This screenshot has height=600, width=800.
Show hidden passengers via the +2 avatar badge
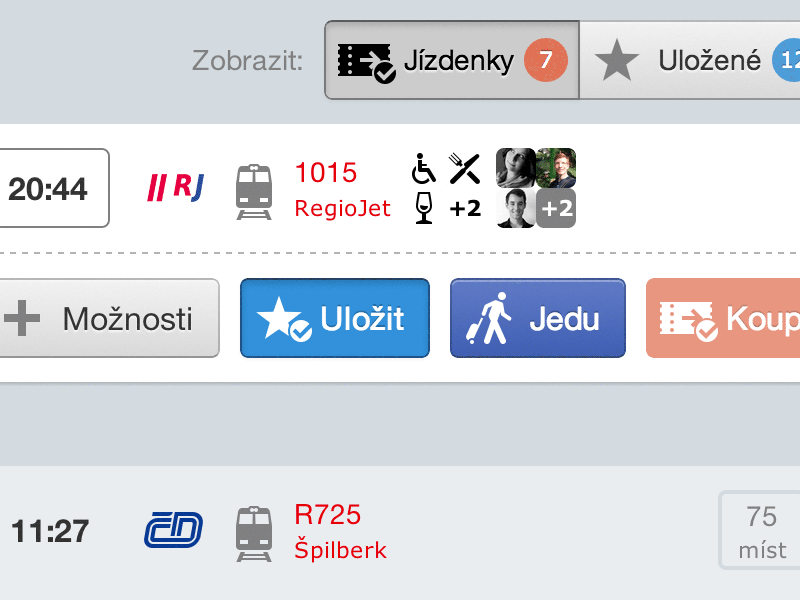(556, 210)
